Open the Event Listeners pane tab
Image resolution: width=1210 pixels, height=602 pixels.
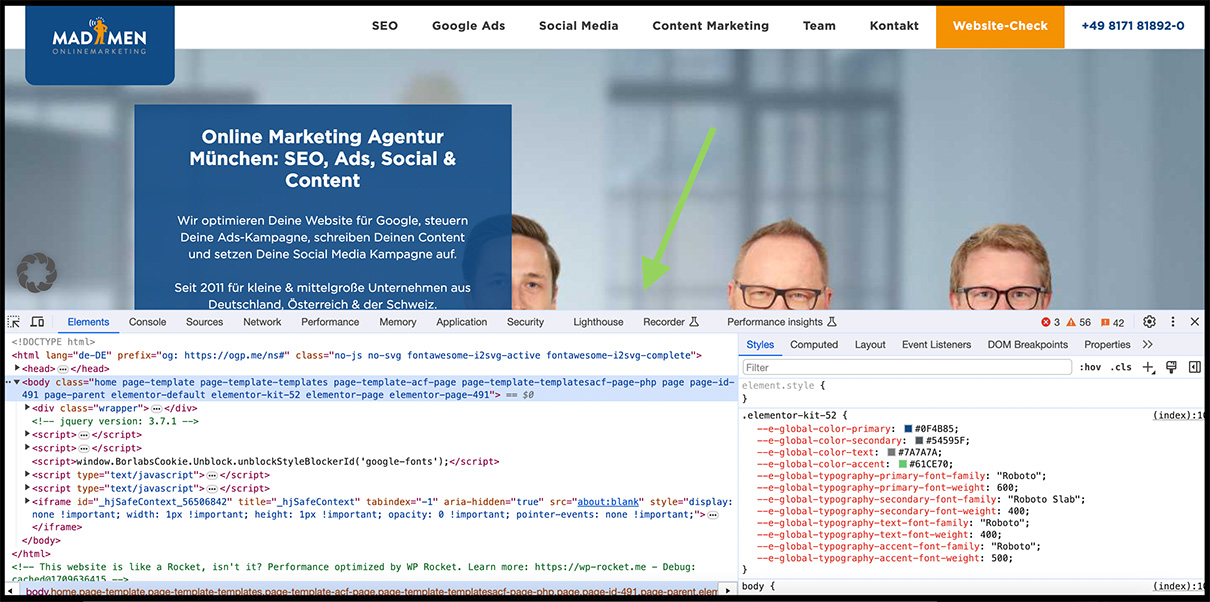tap(936, 344)
